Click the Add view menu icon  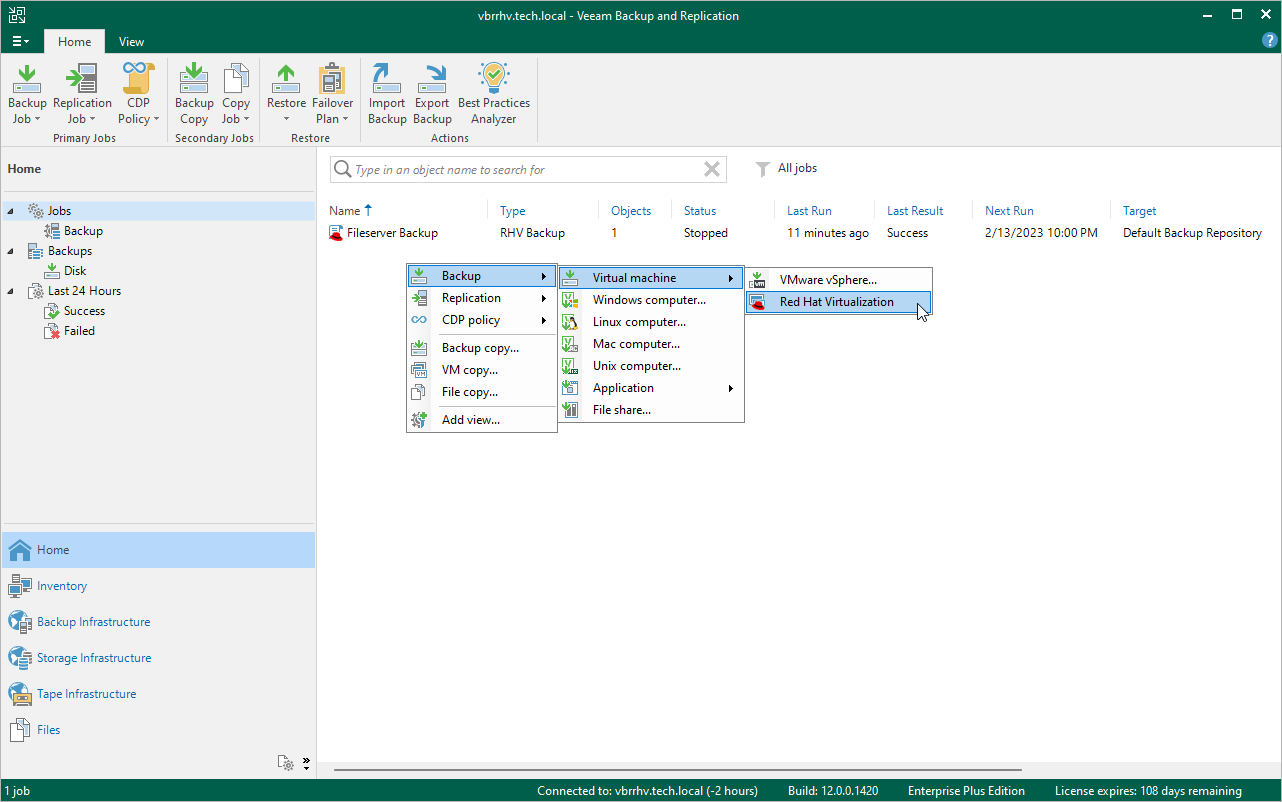[420, 420]
